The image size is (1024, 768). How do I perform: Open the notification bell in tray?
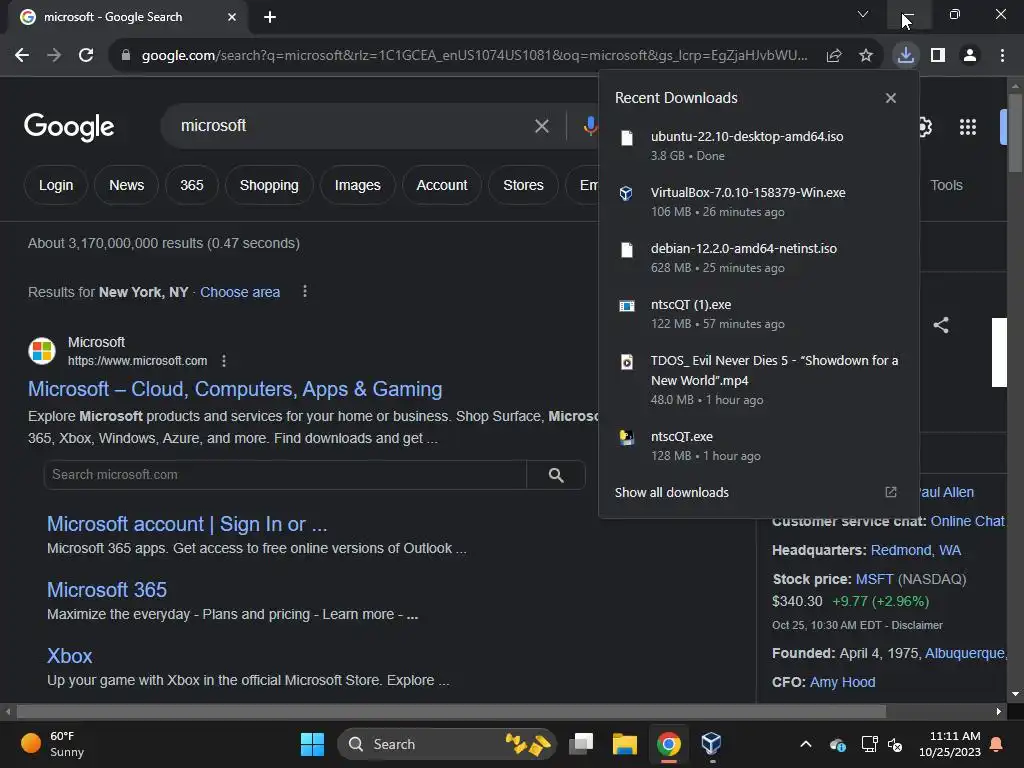tap(997, 744)
